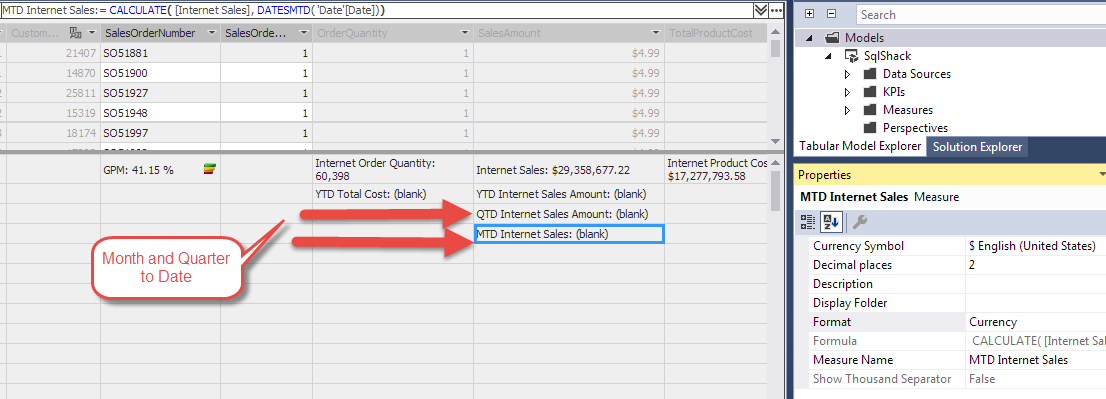Switch to the Tabular Model Explorer tab

click(x=859, y=146)
